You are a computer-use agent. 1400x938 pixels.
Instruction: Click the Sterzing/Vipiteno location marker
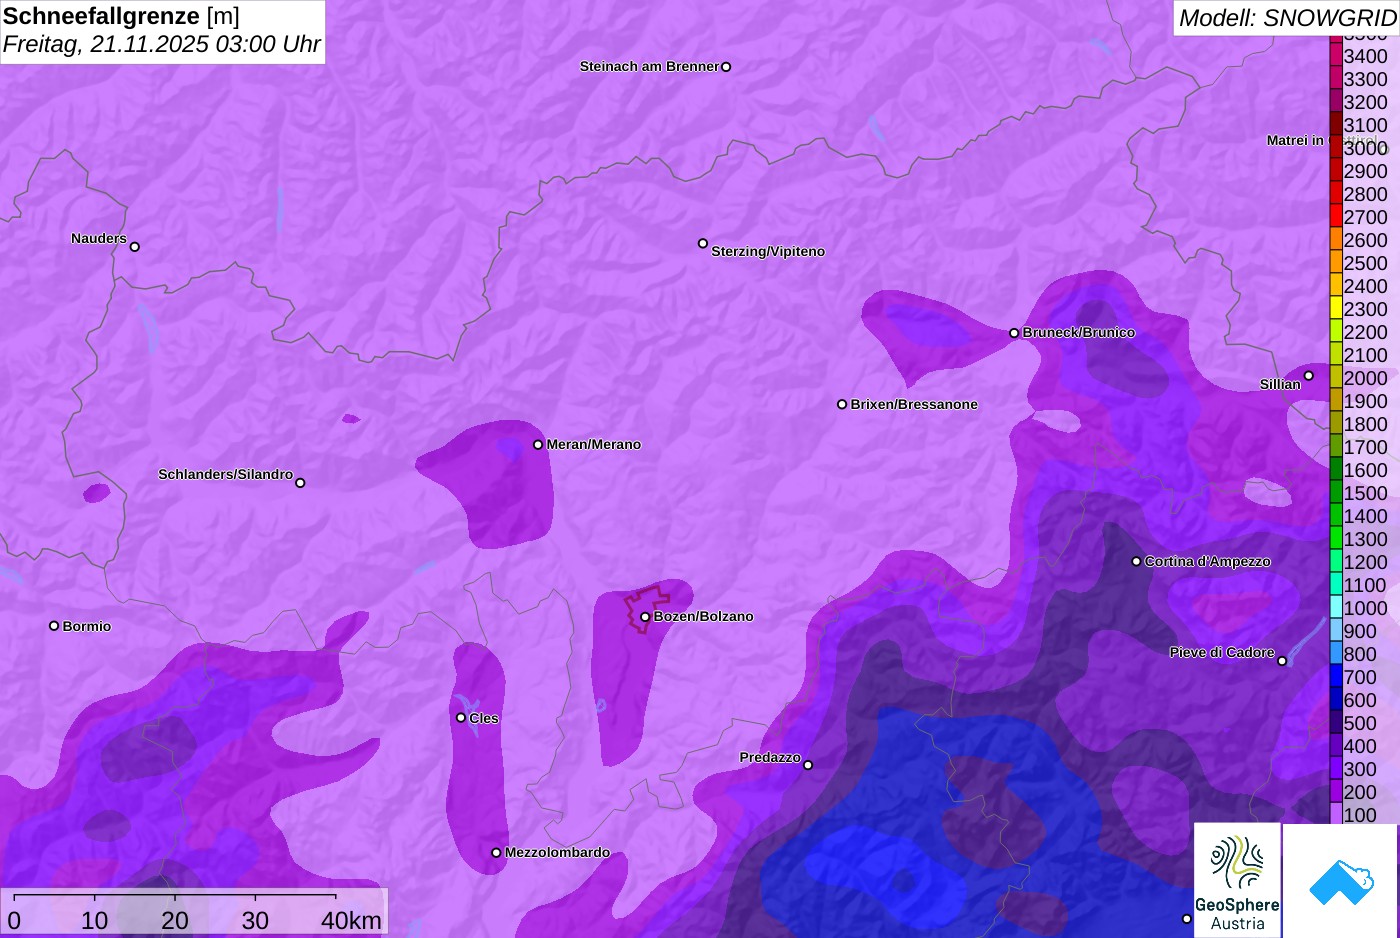click(x=703, y=244)
